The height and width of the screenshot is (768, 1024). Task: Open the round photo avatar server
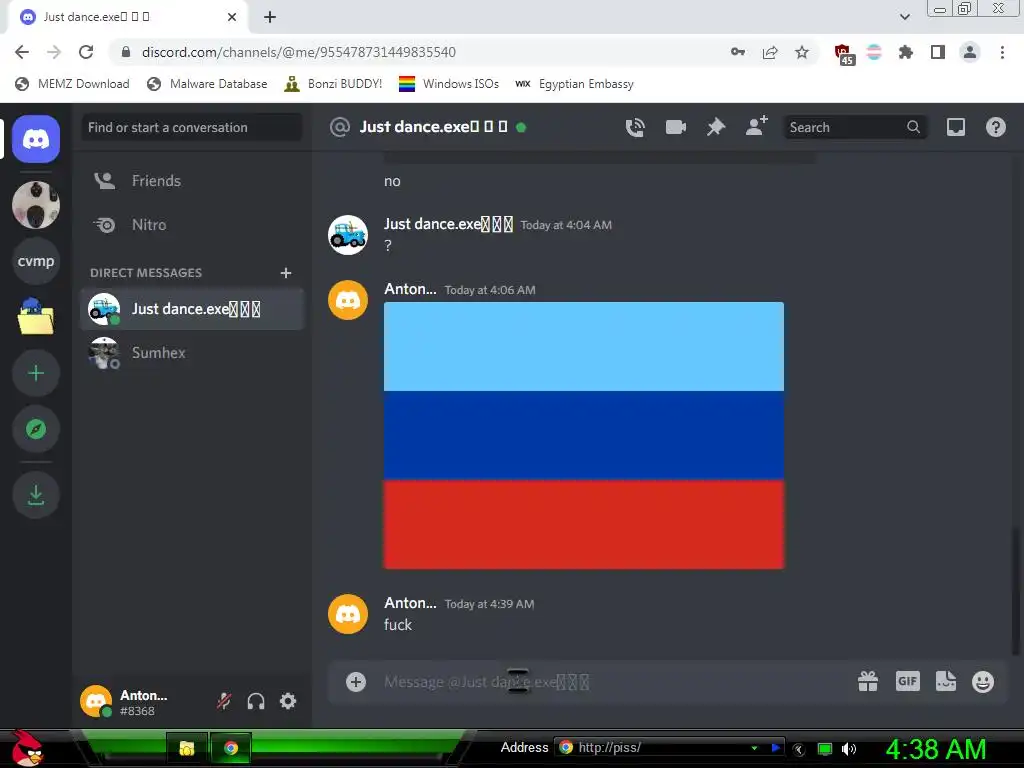[36, 205]
